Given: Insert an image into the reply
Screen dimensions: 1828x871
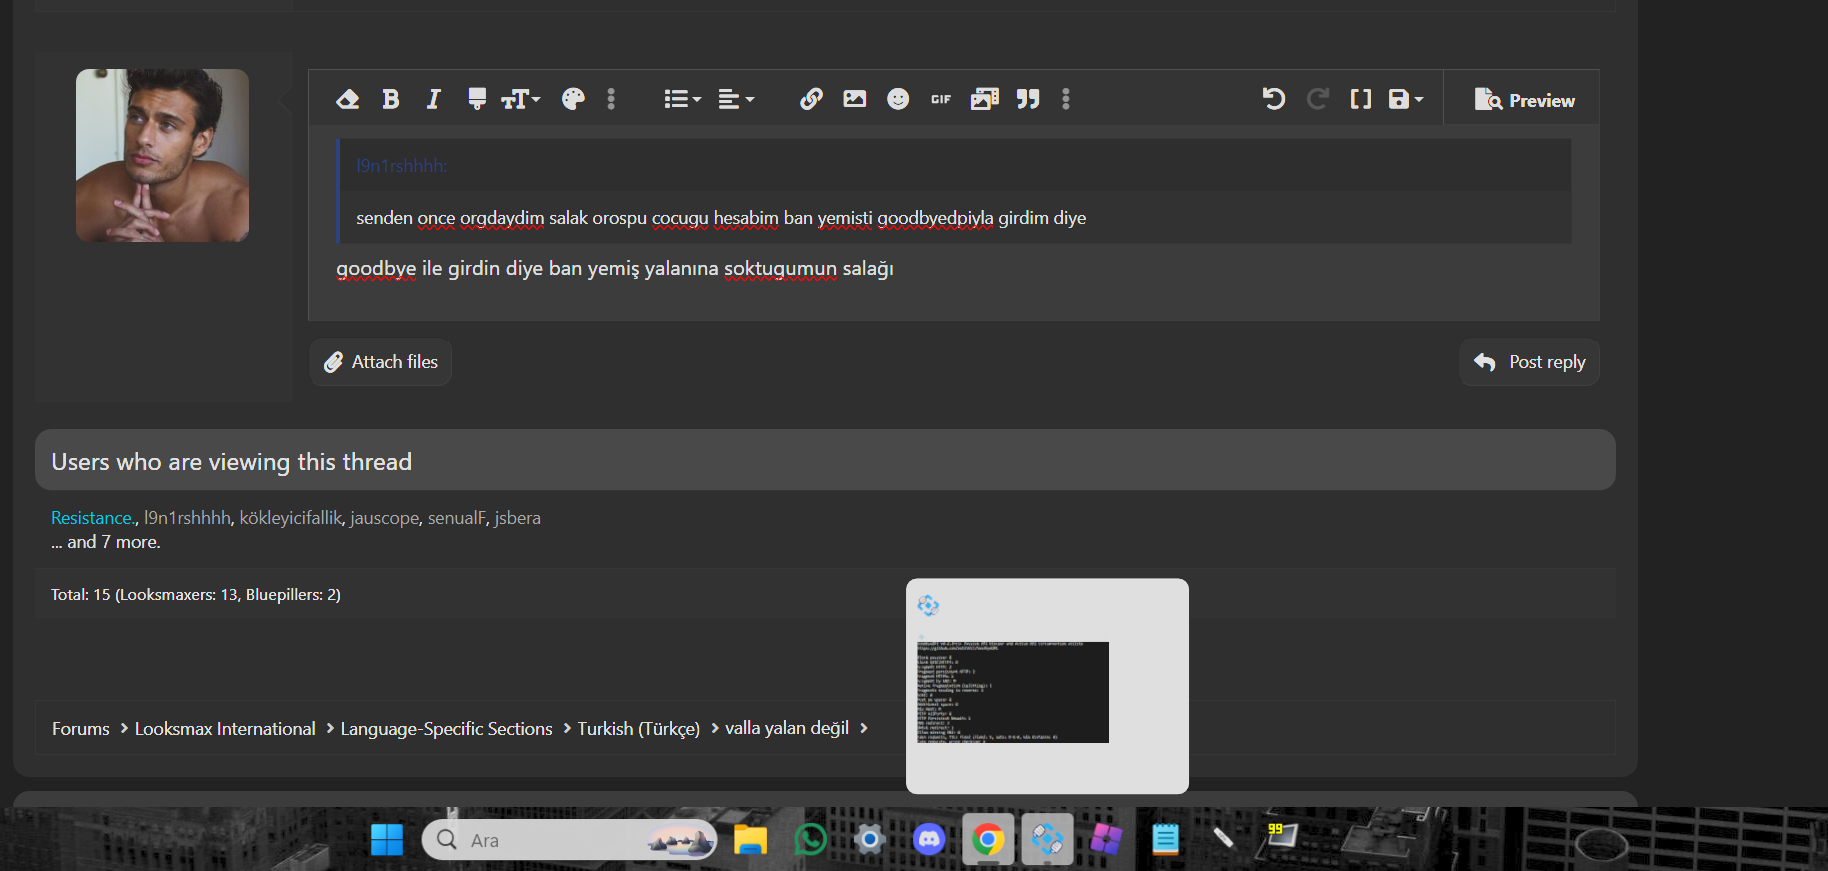Looking at the screenshot, I should coord(855,99).
